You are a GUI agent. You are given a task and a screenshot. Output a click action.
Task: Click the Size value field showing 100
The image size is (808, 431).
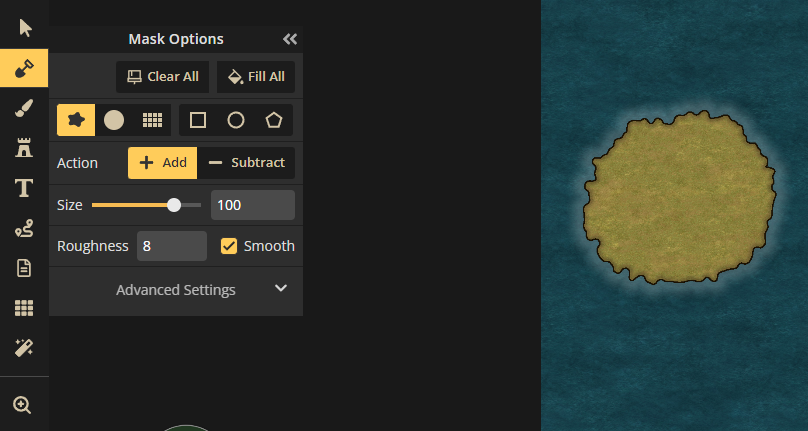tap(253, 205)
